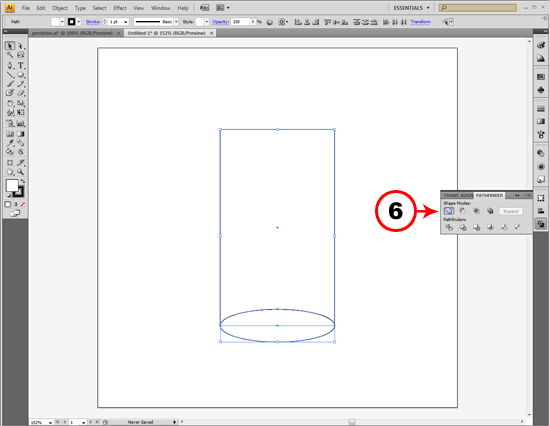
Task: Click the Expand button in Pathfinder
Action: pos(511,211)
